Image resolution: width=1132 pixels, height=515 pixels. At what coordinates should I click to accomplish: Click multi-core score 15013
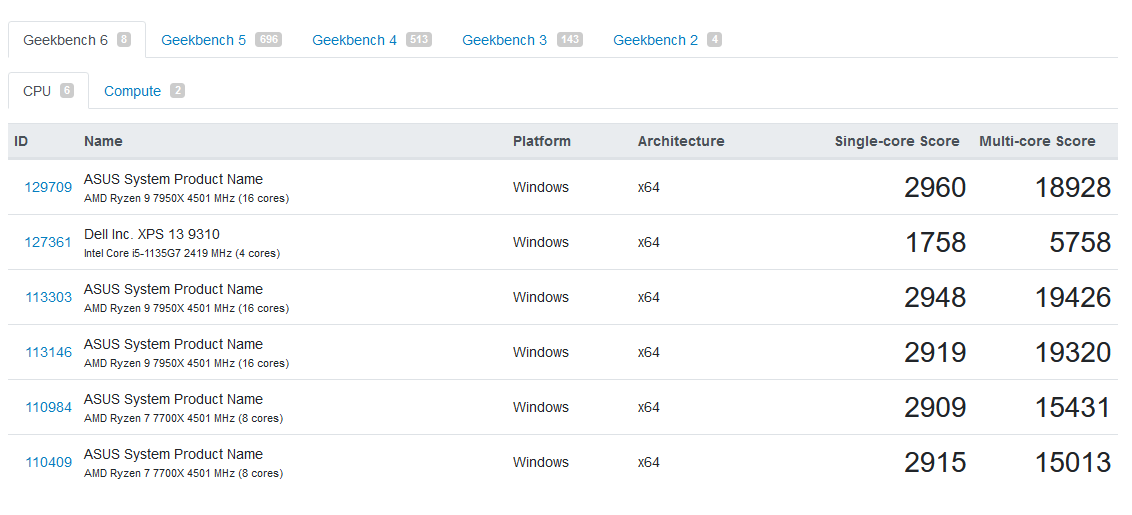click(x=1073, y=462)
